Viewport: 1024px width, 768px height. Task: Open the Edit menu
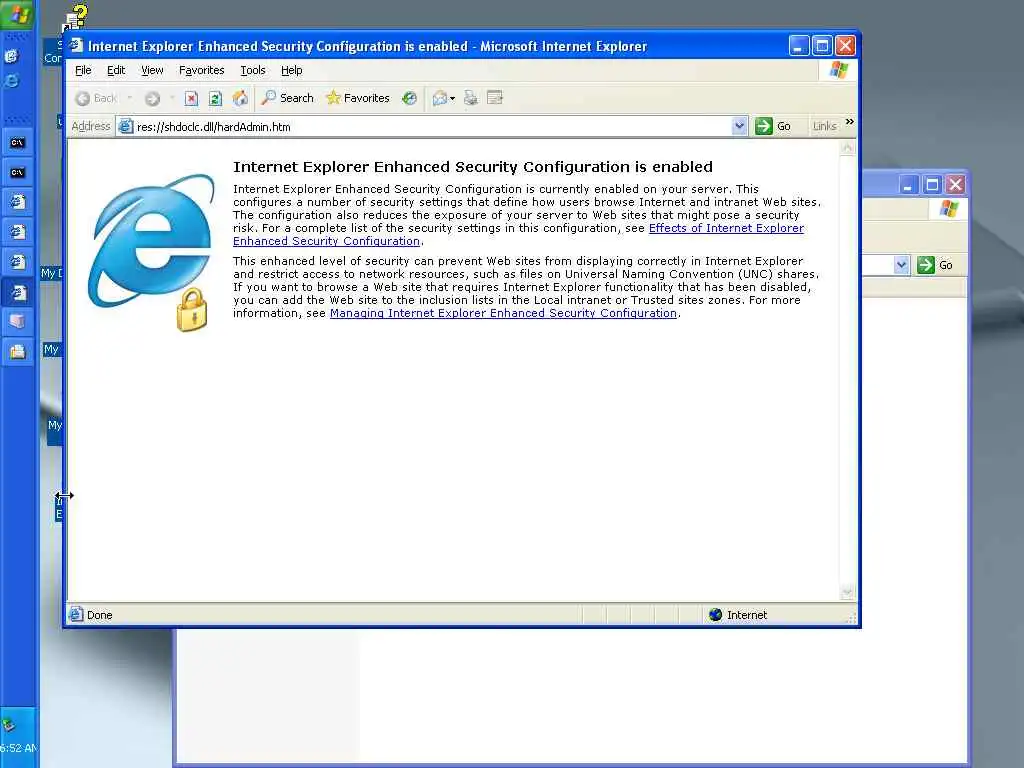tap(116, 70)
